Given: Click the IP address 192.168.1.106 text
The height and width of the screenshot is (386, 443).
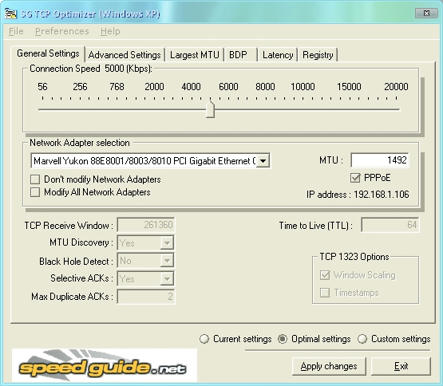Looking at the screenshot, I should [x=358, y=194].
